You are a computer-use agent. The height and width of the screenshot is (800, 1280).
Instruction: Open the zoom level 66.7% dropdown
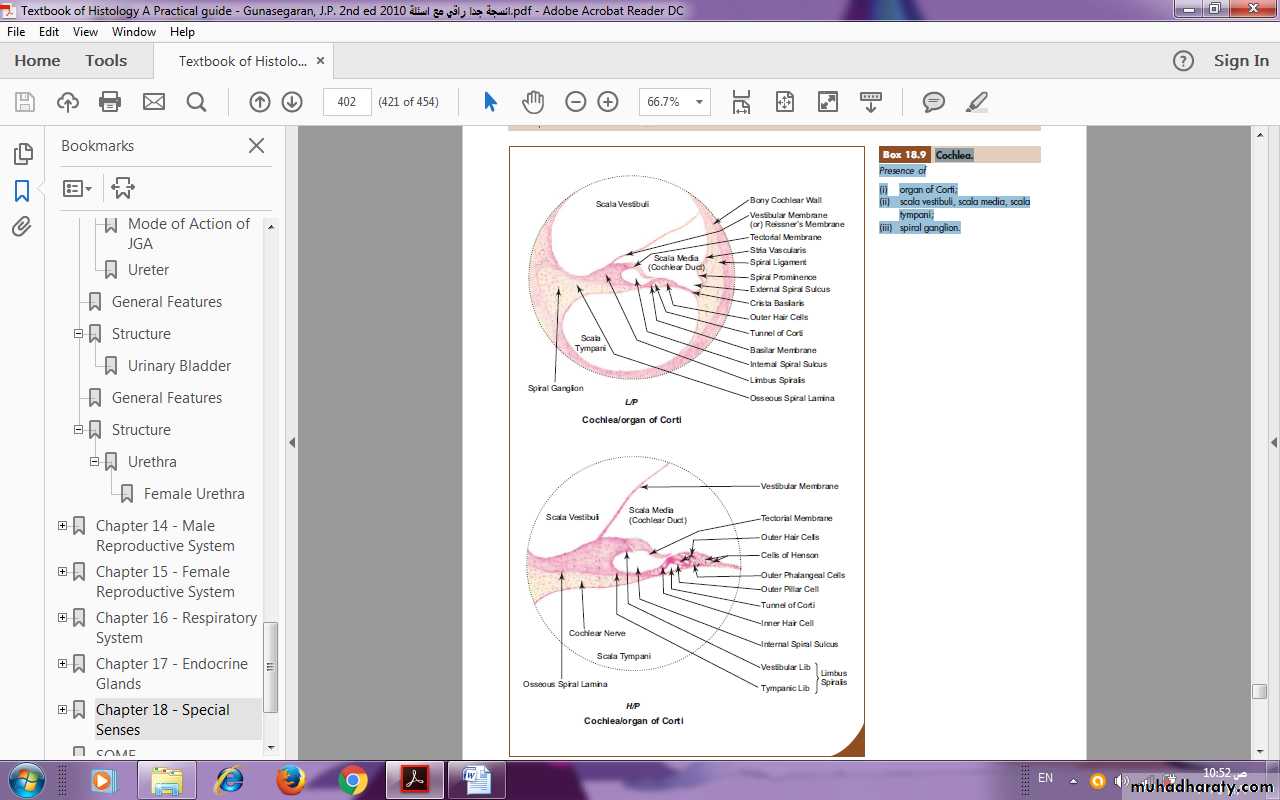pos(700,102)
